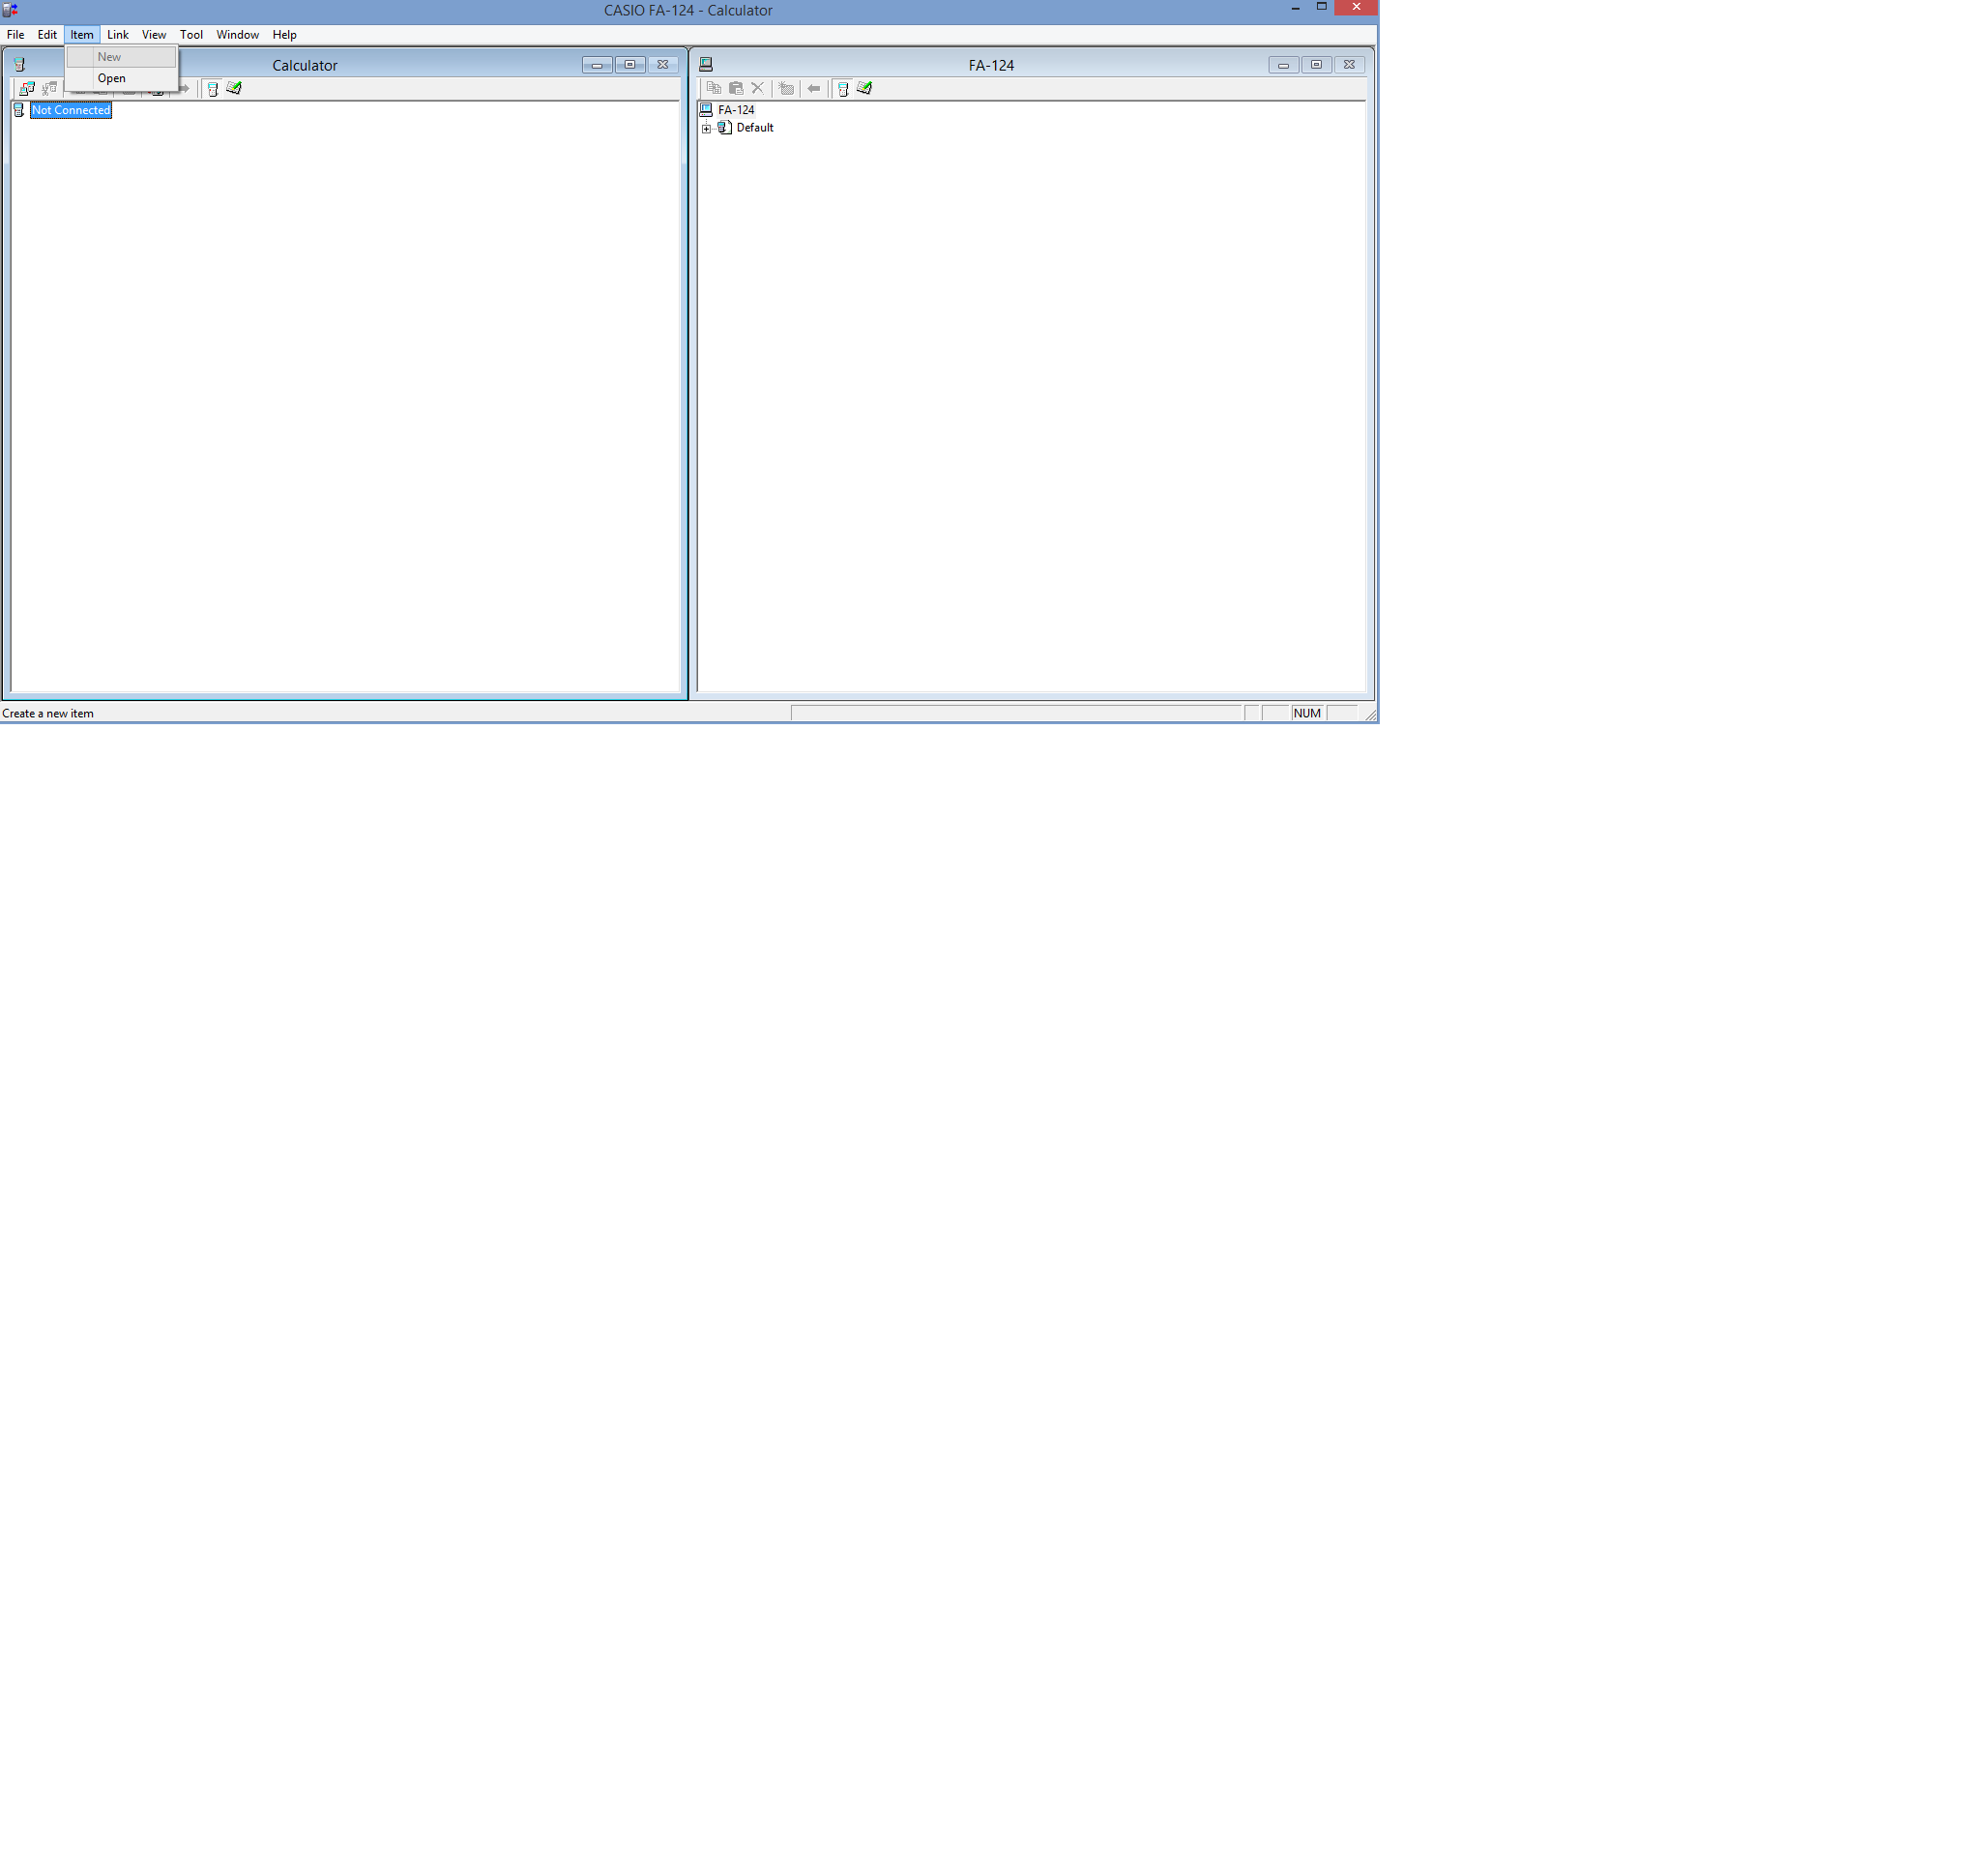
Task: Open the File menu
Action: pyautogui.click(x=16, y=35)
